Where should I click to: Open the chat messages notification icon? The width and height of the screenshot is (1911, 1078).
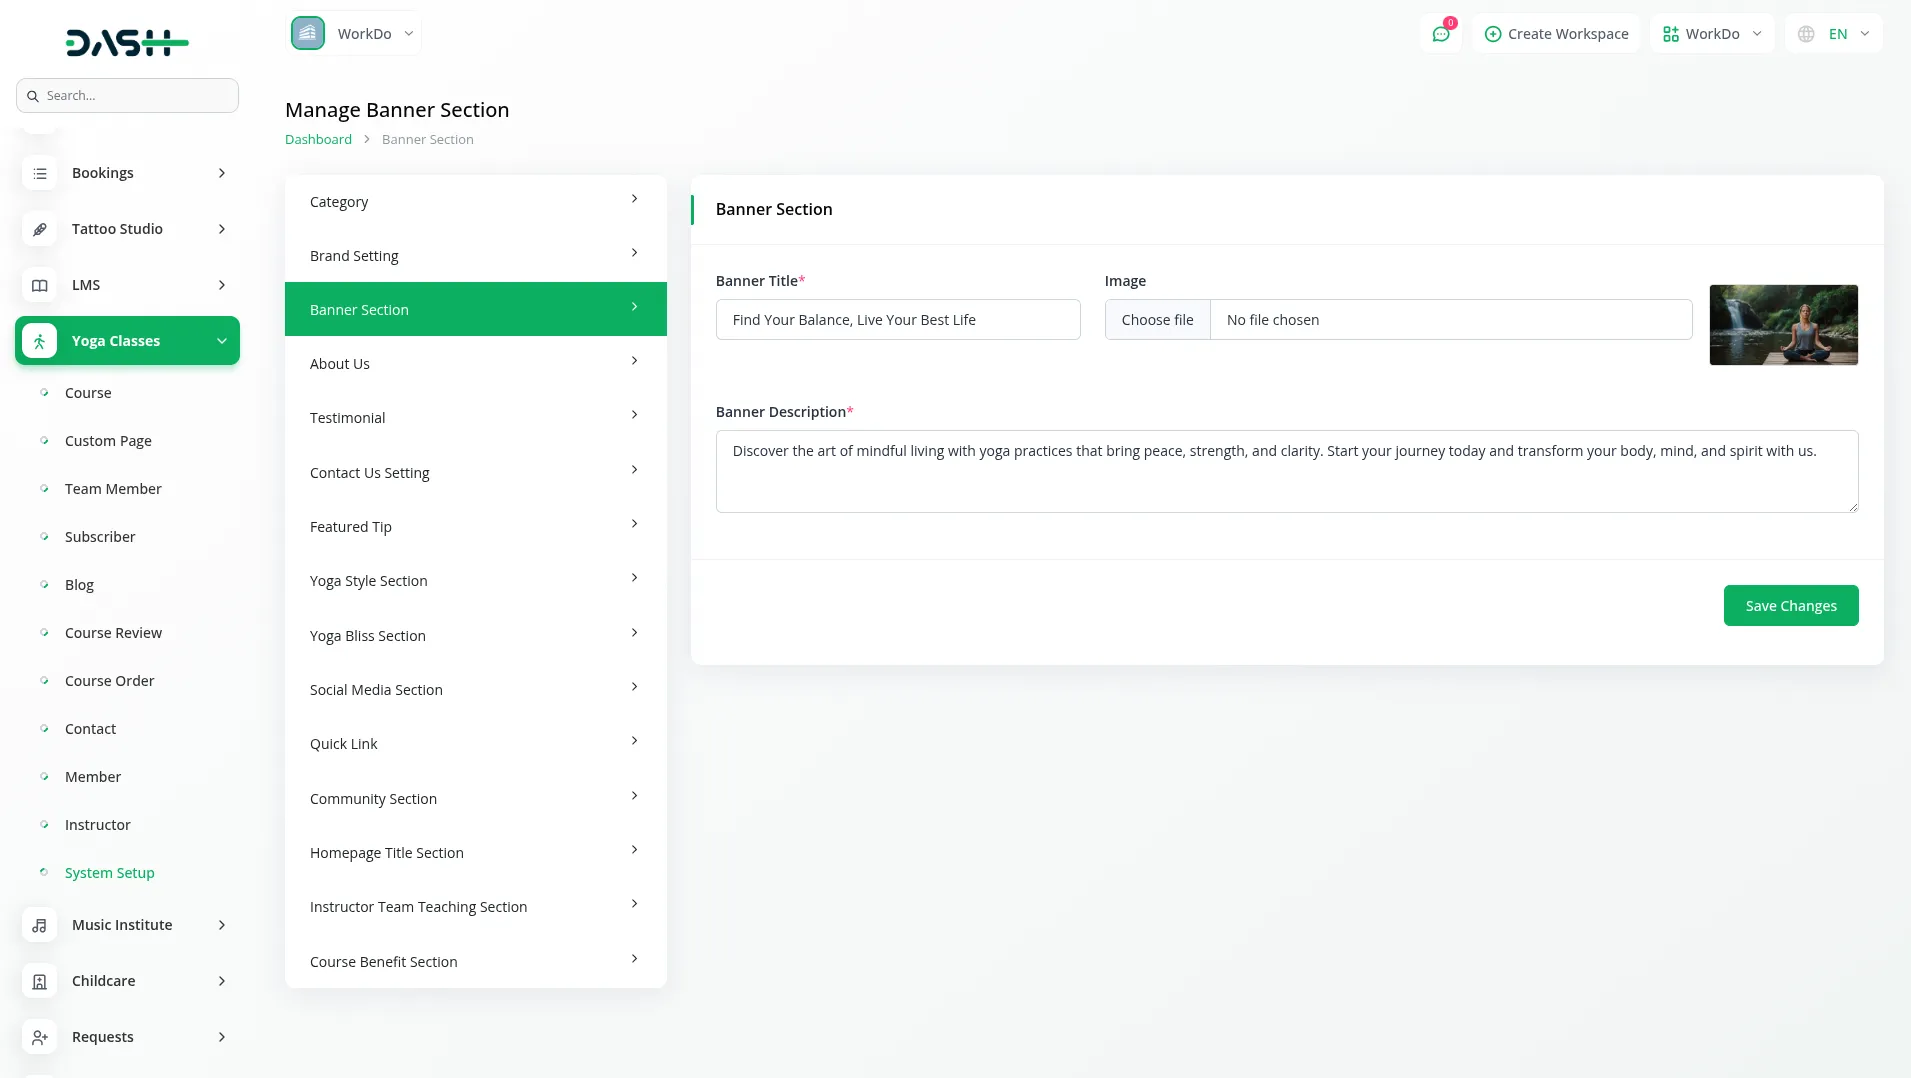(x=1440, y=34)
